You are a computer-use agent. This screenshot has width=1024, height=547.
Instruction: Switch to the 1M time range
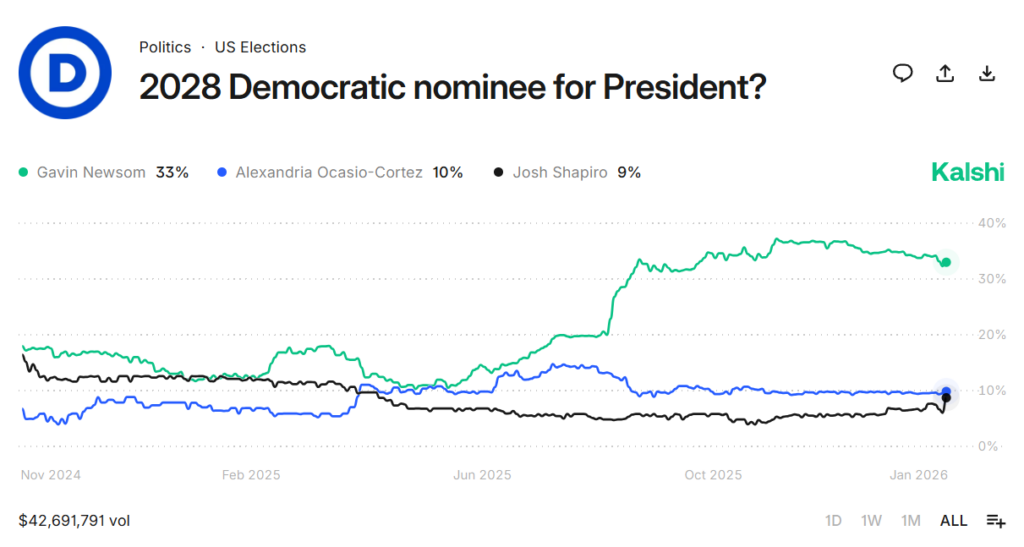pyautogui.click(x=910, y=520)
